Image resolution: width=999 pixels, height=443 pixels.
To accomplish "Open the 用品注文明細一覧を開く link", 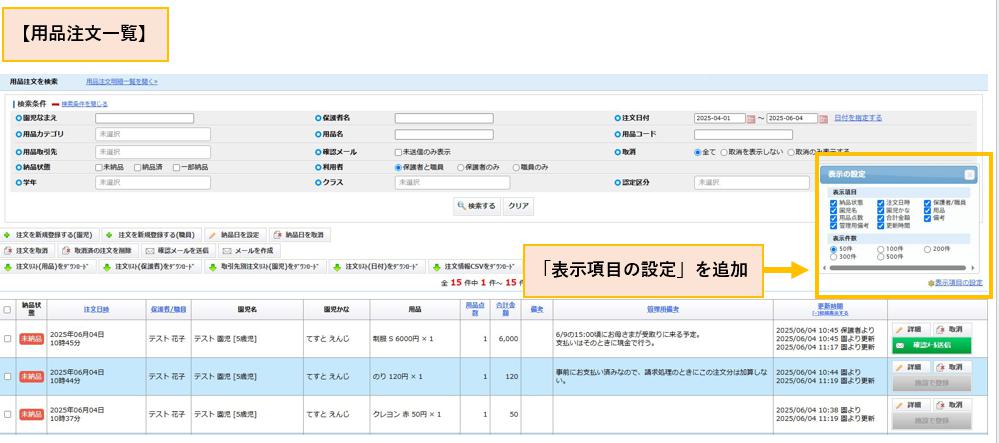I will (x=121, y=81).
